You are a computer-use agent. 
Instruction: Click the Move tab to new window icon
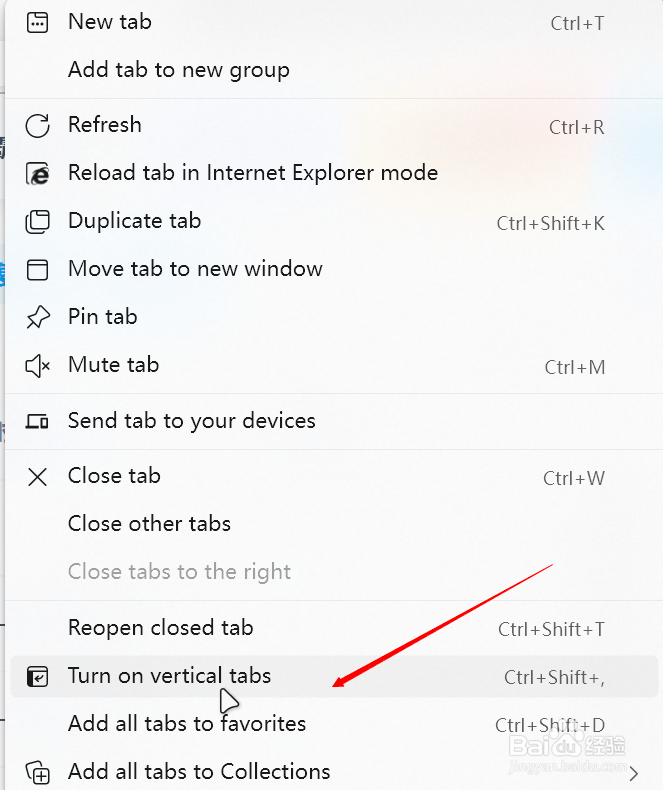(x=37, y=270)
